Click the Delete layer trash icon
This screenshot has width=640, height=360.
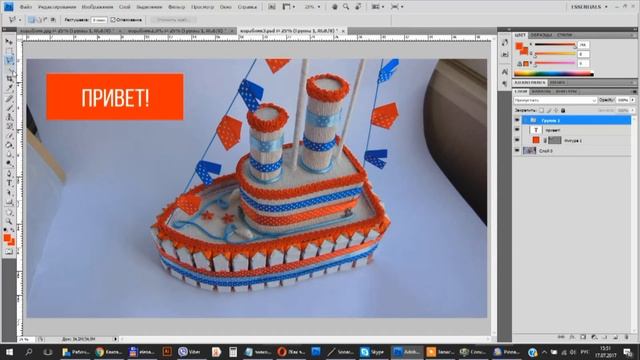627,337
